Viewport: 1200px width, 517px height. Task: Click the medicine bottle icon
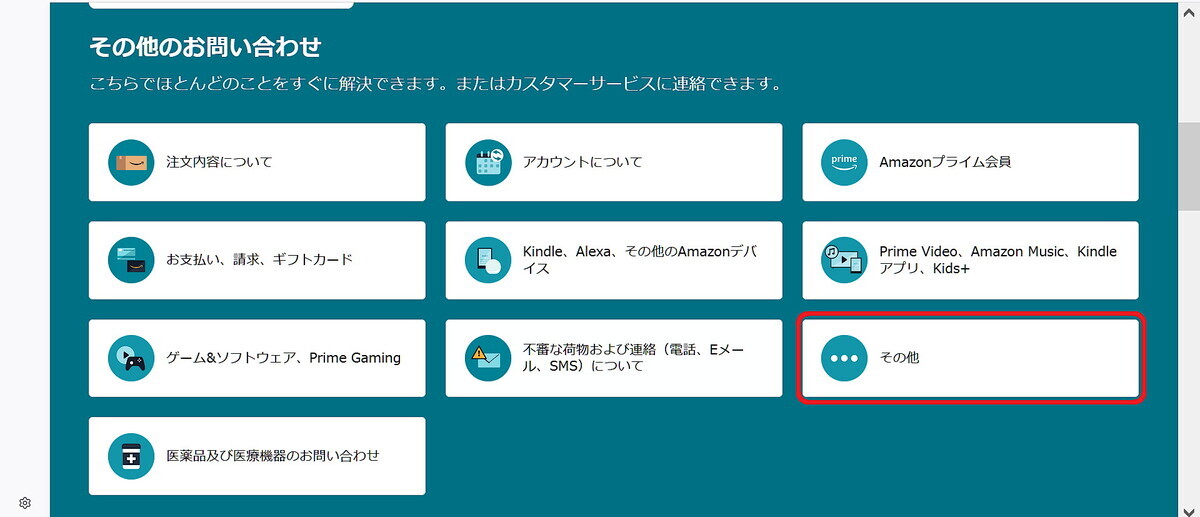click(131, 456)
